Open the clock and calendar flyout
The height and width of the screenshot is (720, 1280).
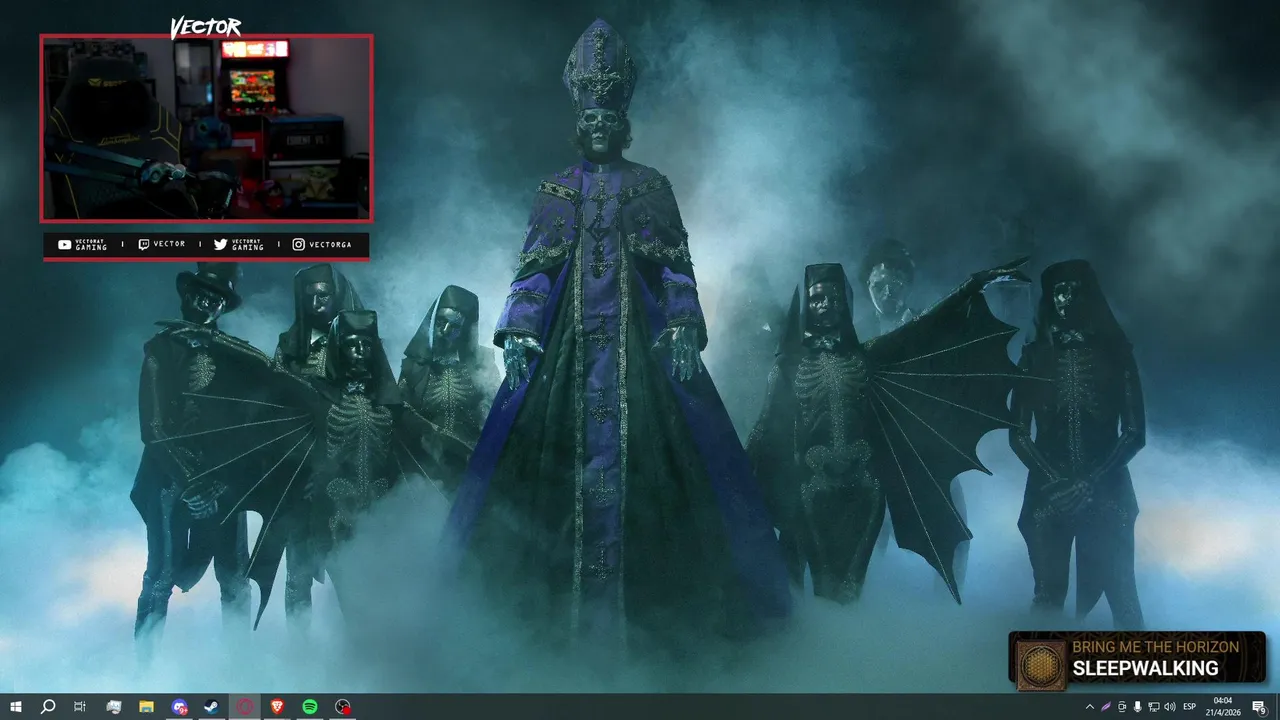(x=1222, y=707)
